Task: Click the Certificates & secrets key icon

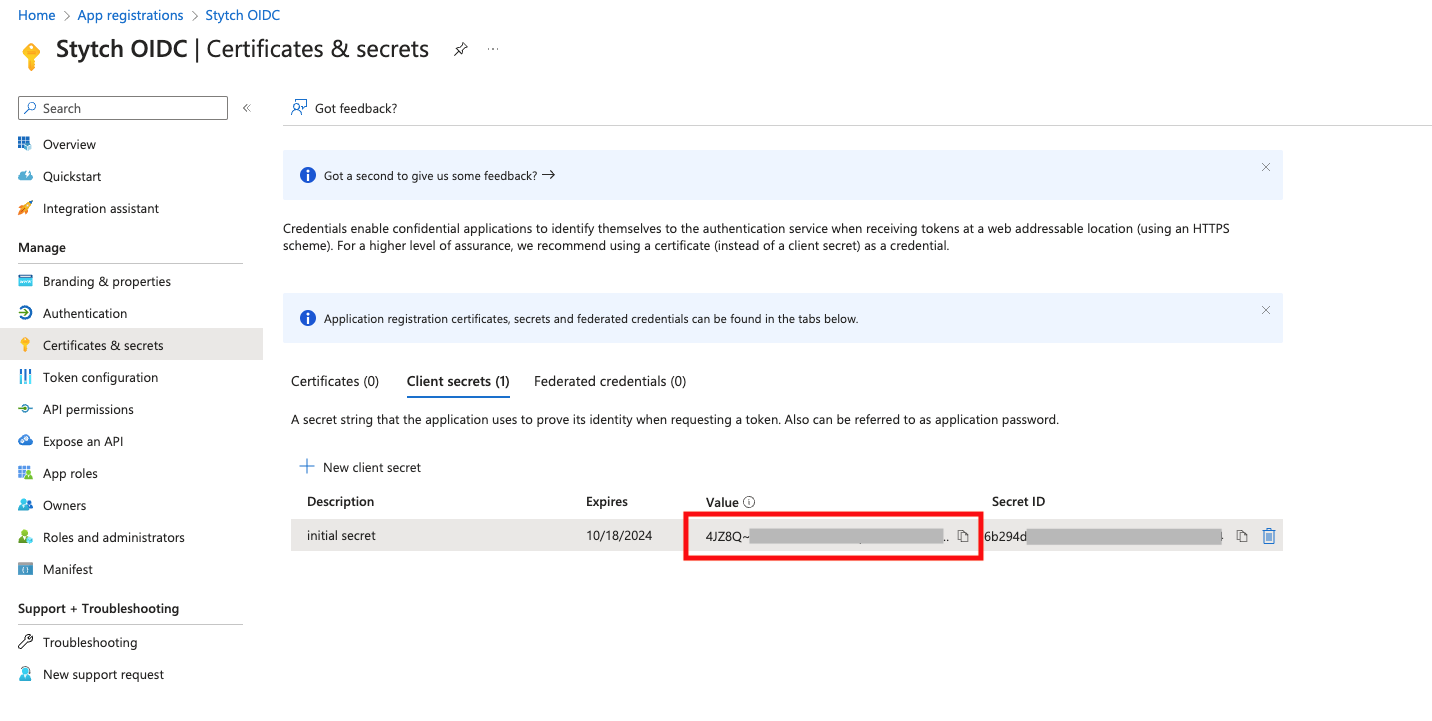Action: [25, 345]
